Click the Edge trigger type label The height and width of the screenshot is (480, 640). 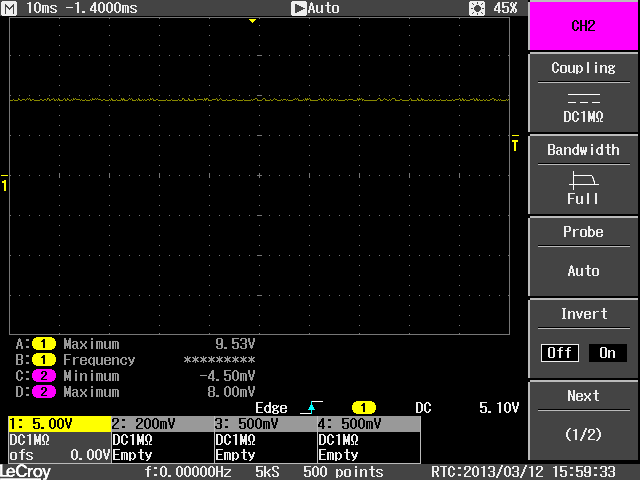coord(271,408)
